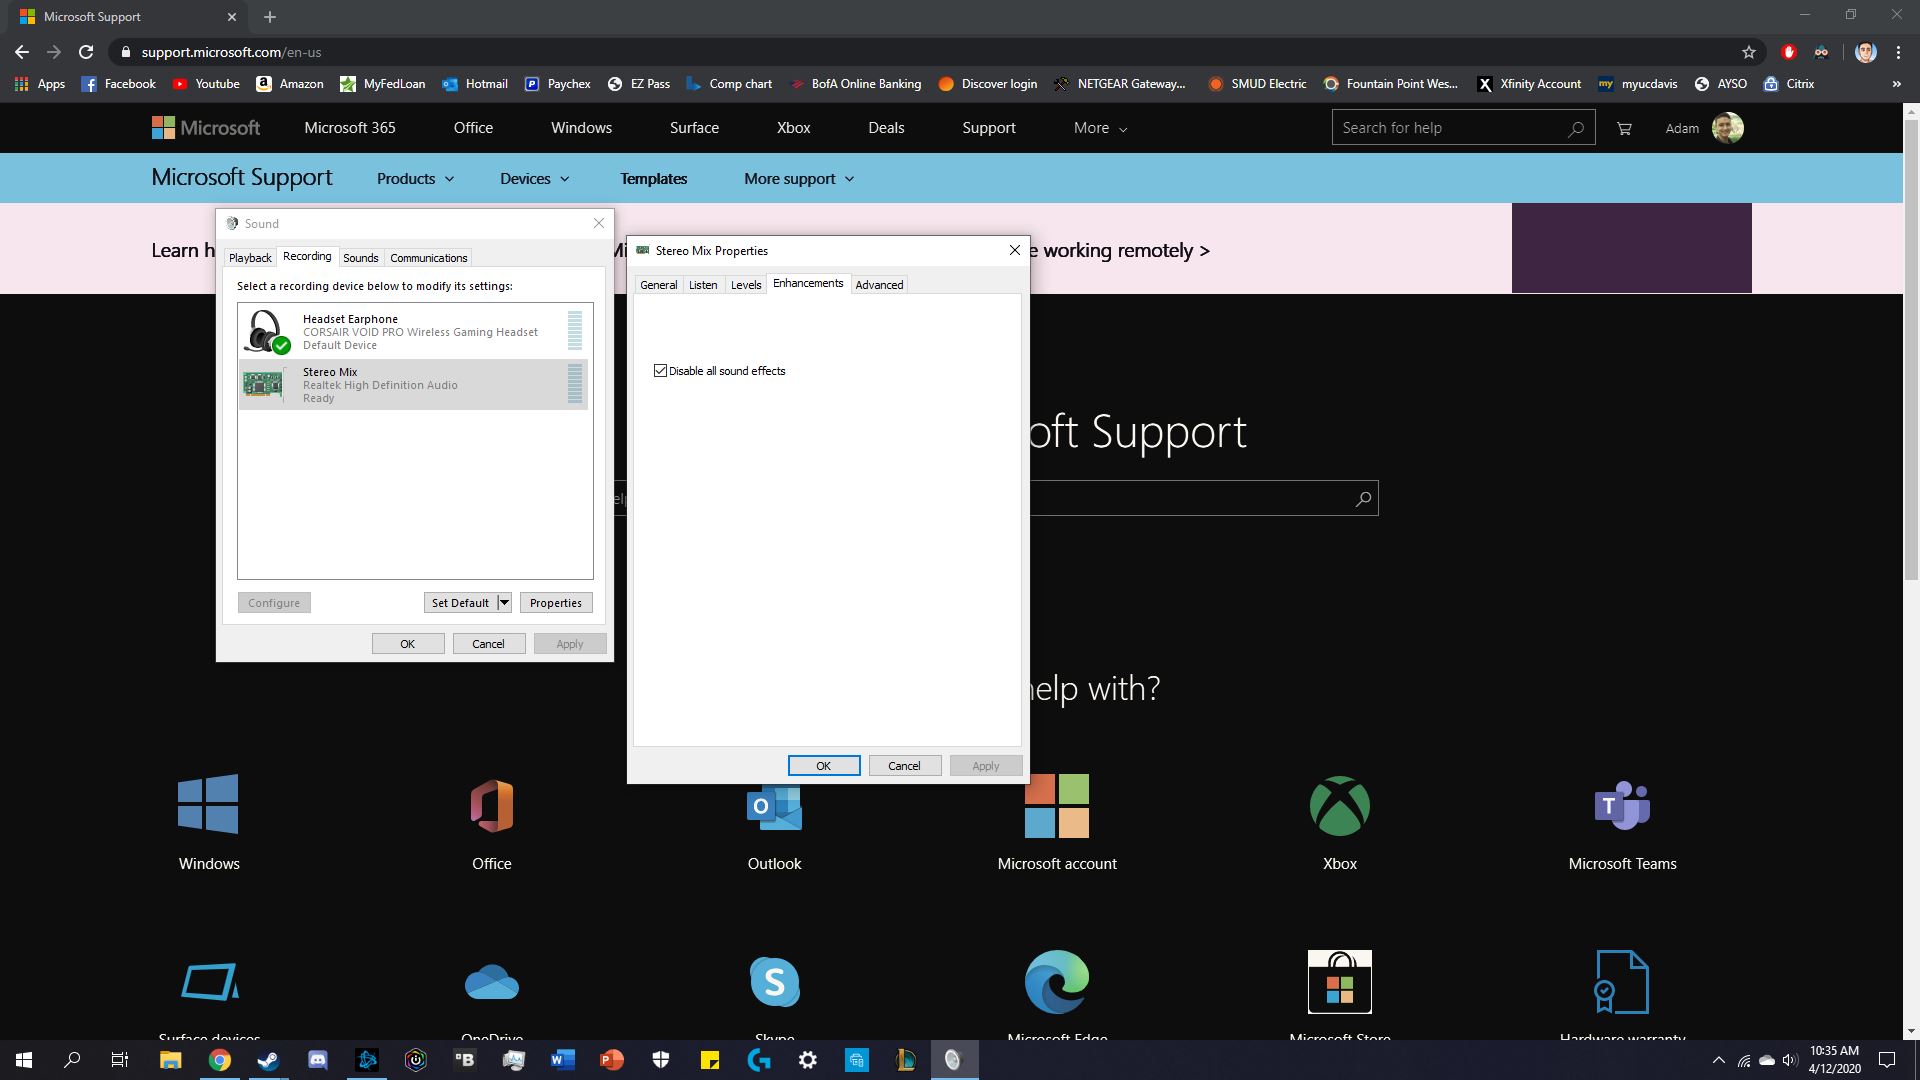Select Headset Earphone recording device
The image size is (1920, 1080).
click(x=414, y=332)
